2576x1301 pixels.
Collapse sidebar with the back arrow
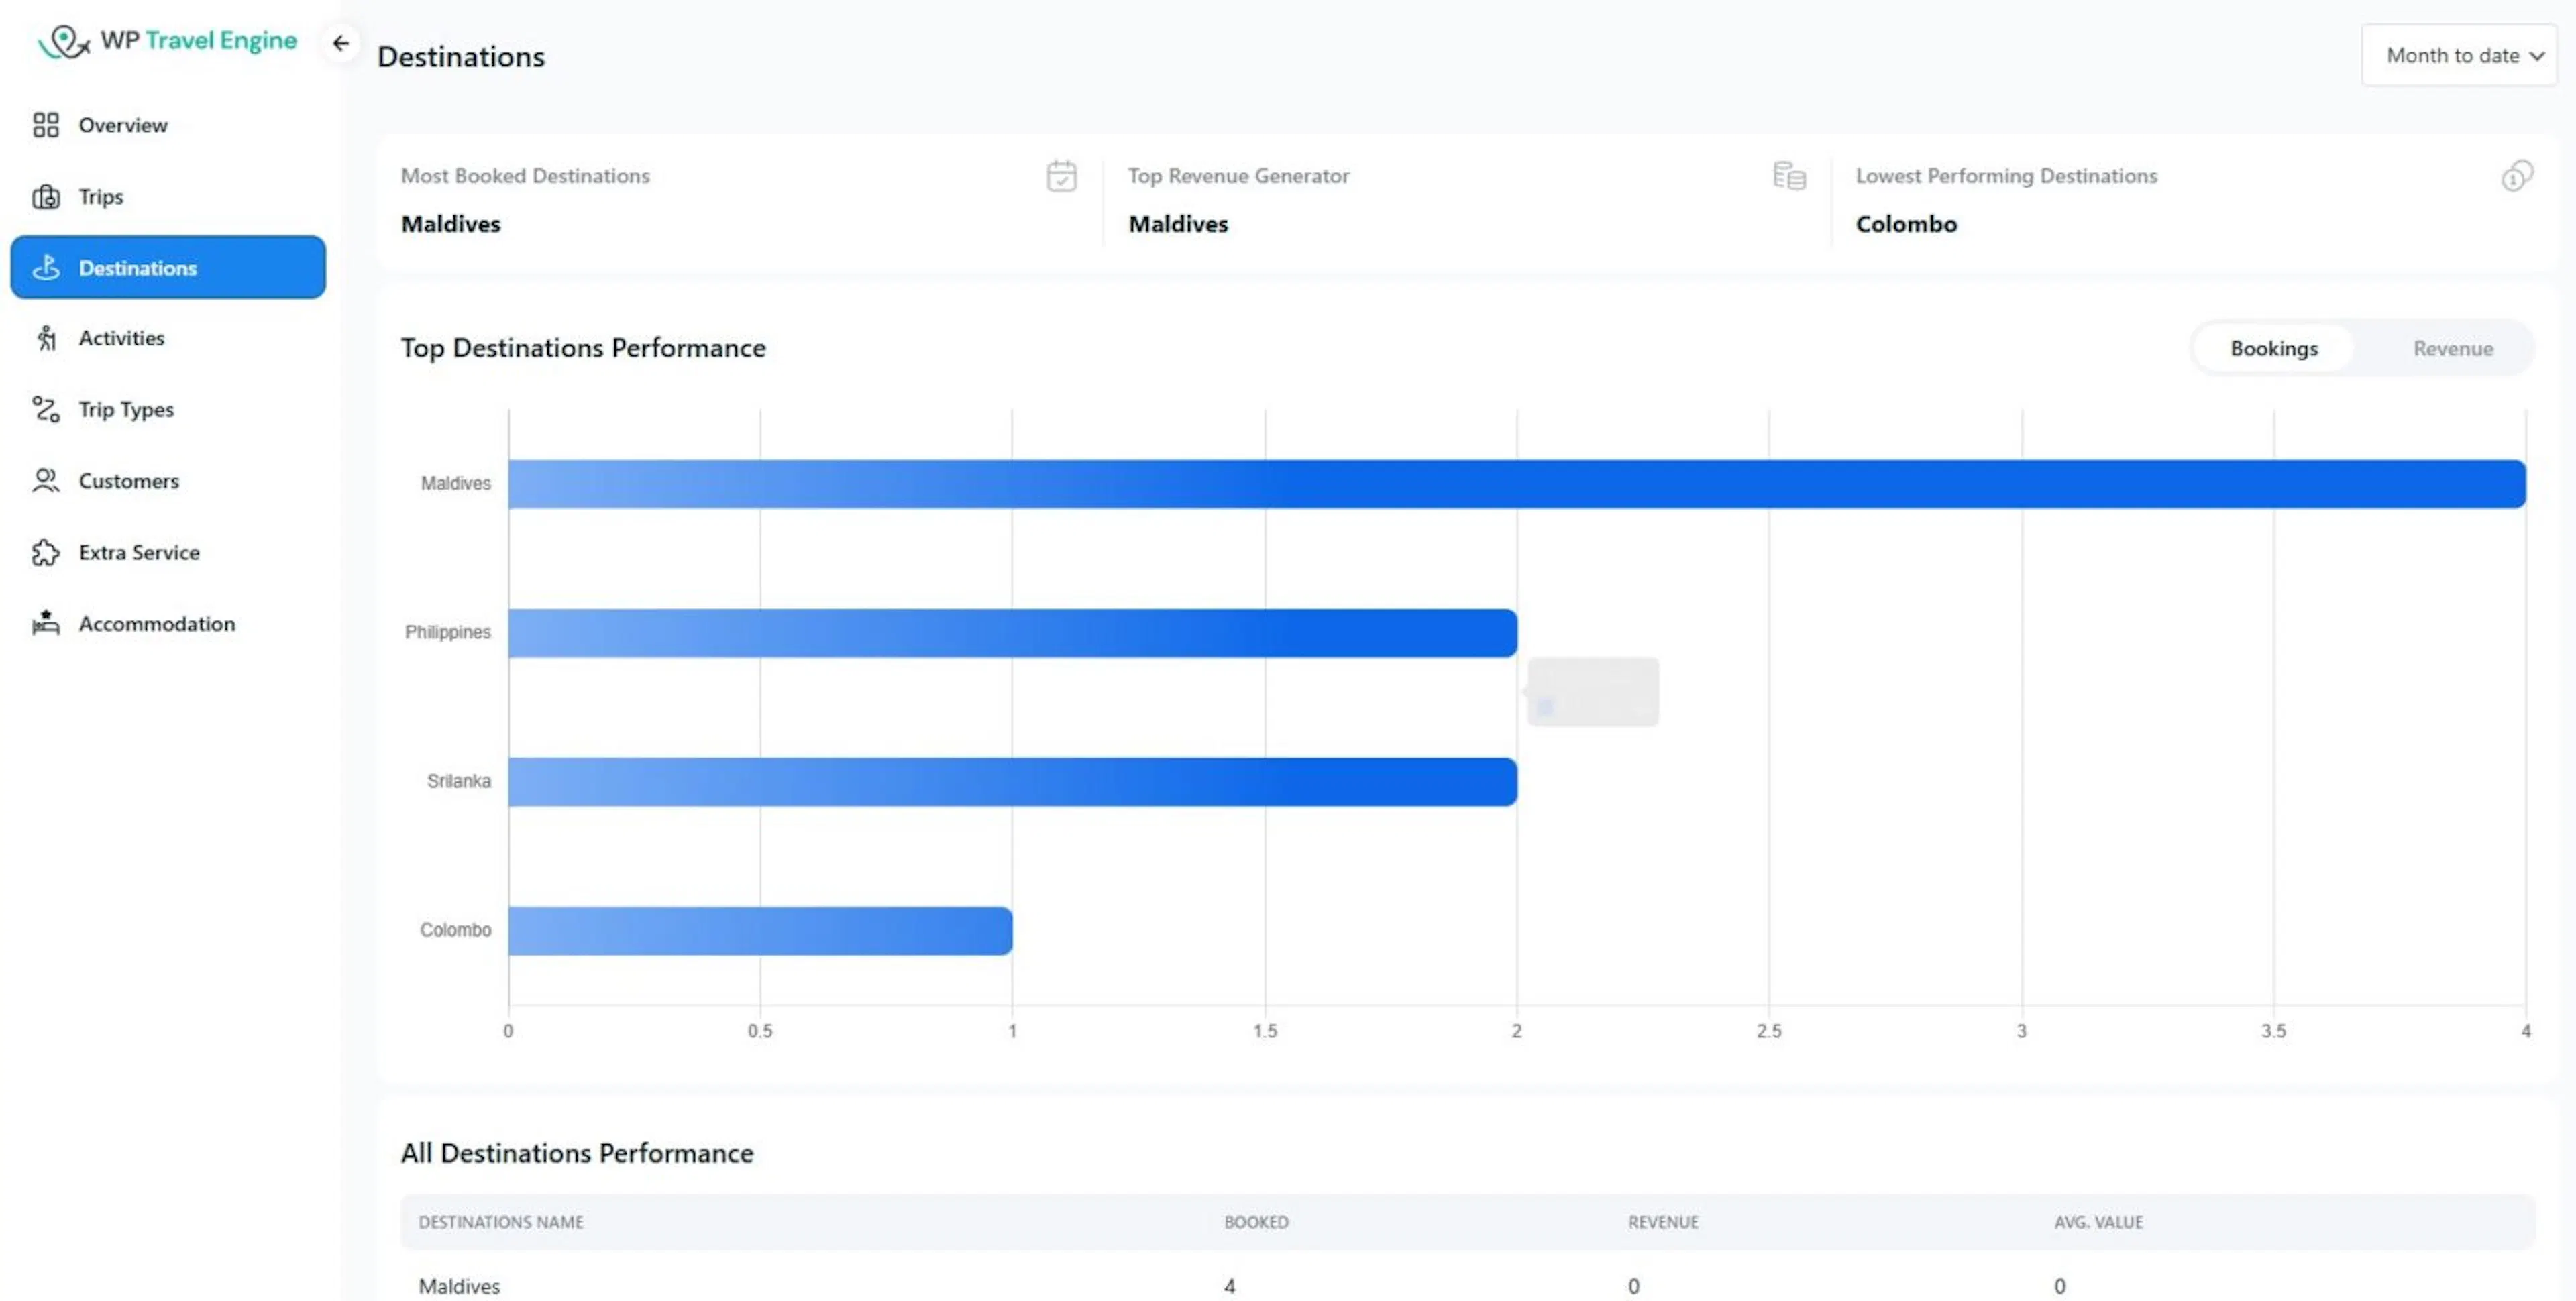point(341,43)
